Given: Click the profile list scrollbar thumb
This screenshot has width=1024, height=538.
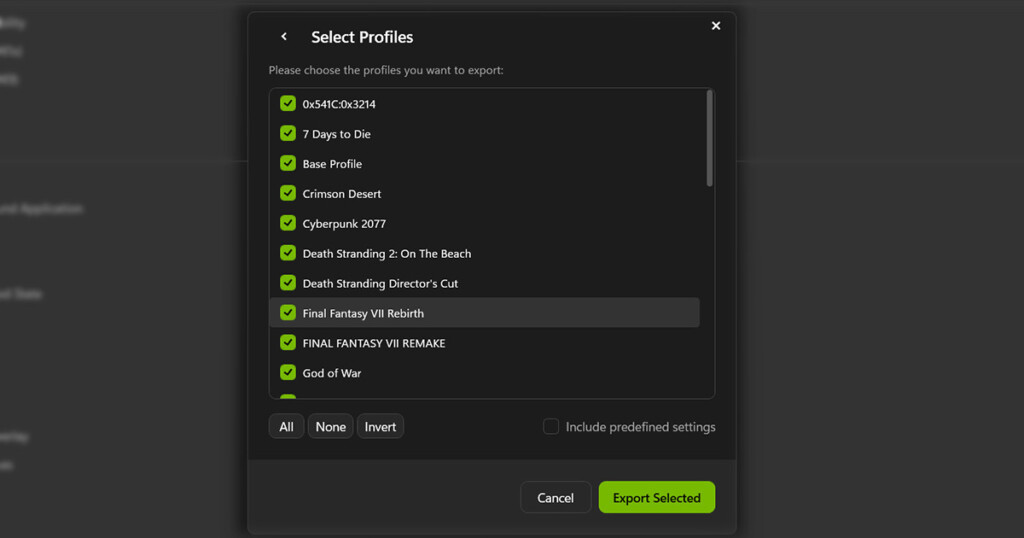Looking at the screenshot, I should tap(709, 138).
